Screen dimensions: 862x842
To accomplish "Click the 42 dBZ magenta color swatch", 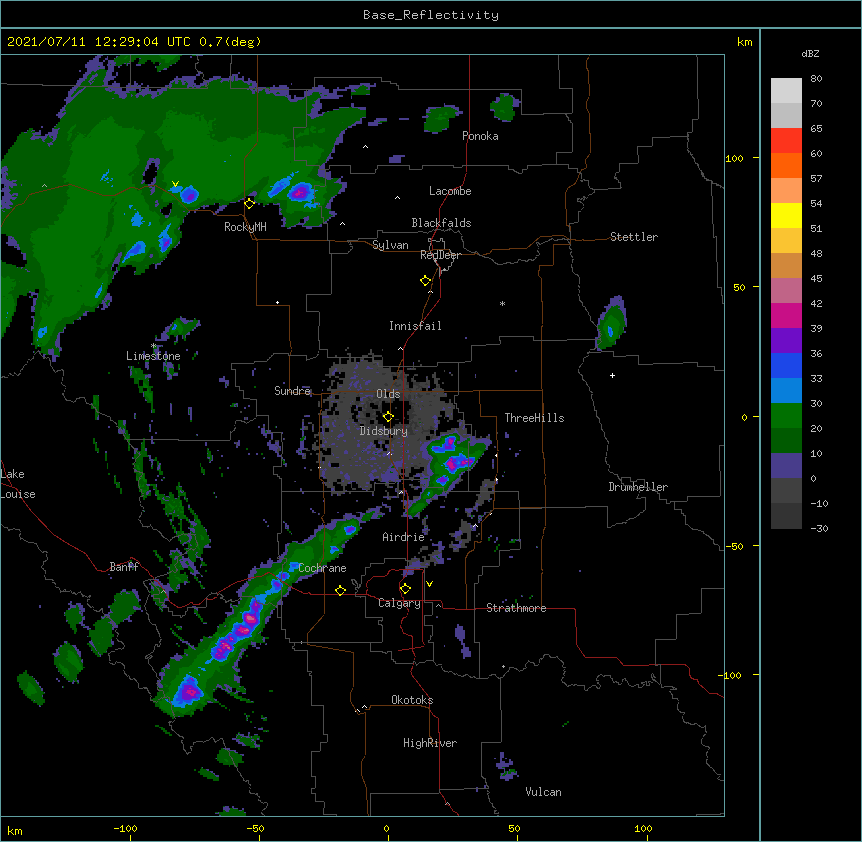I will pos(786,315).
